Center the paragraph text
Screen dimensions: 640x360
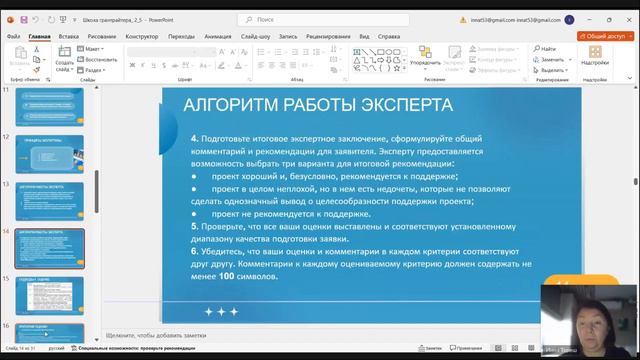pos(271,65)
